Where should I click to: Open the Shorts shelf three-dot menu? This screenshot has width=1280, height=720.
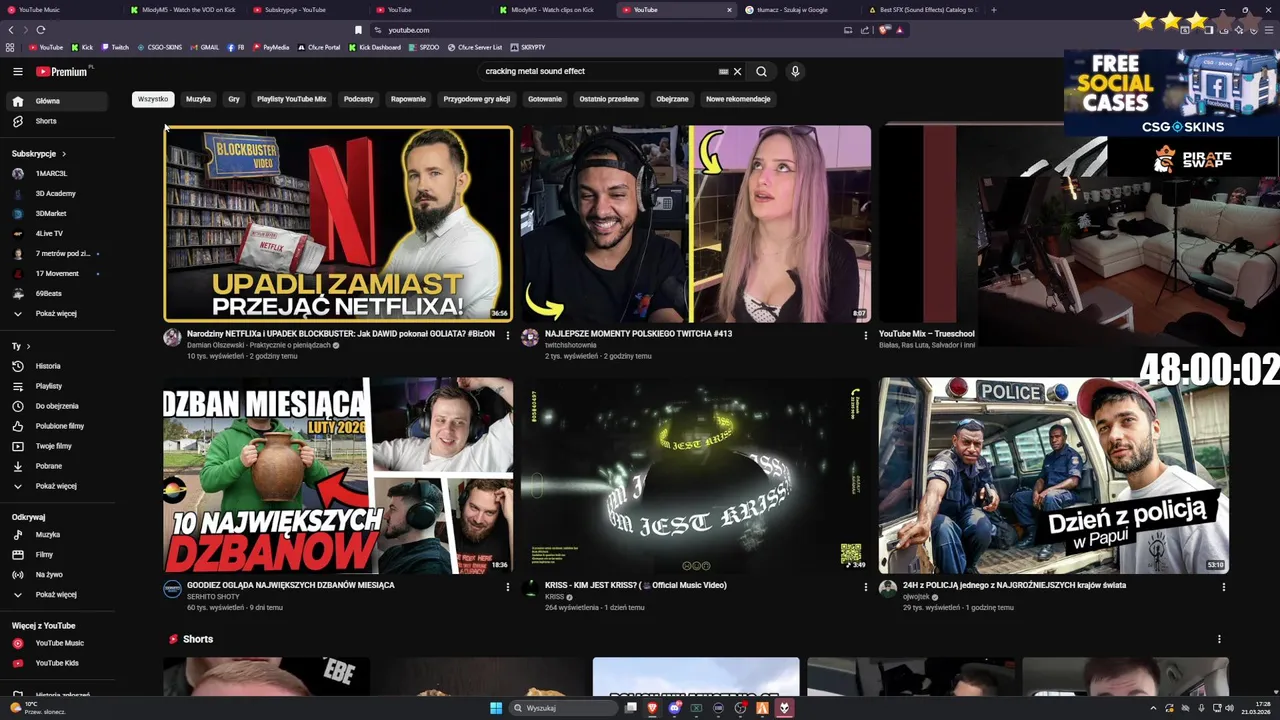(1219, 639)
